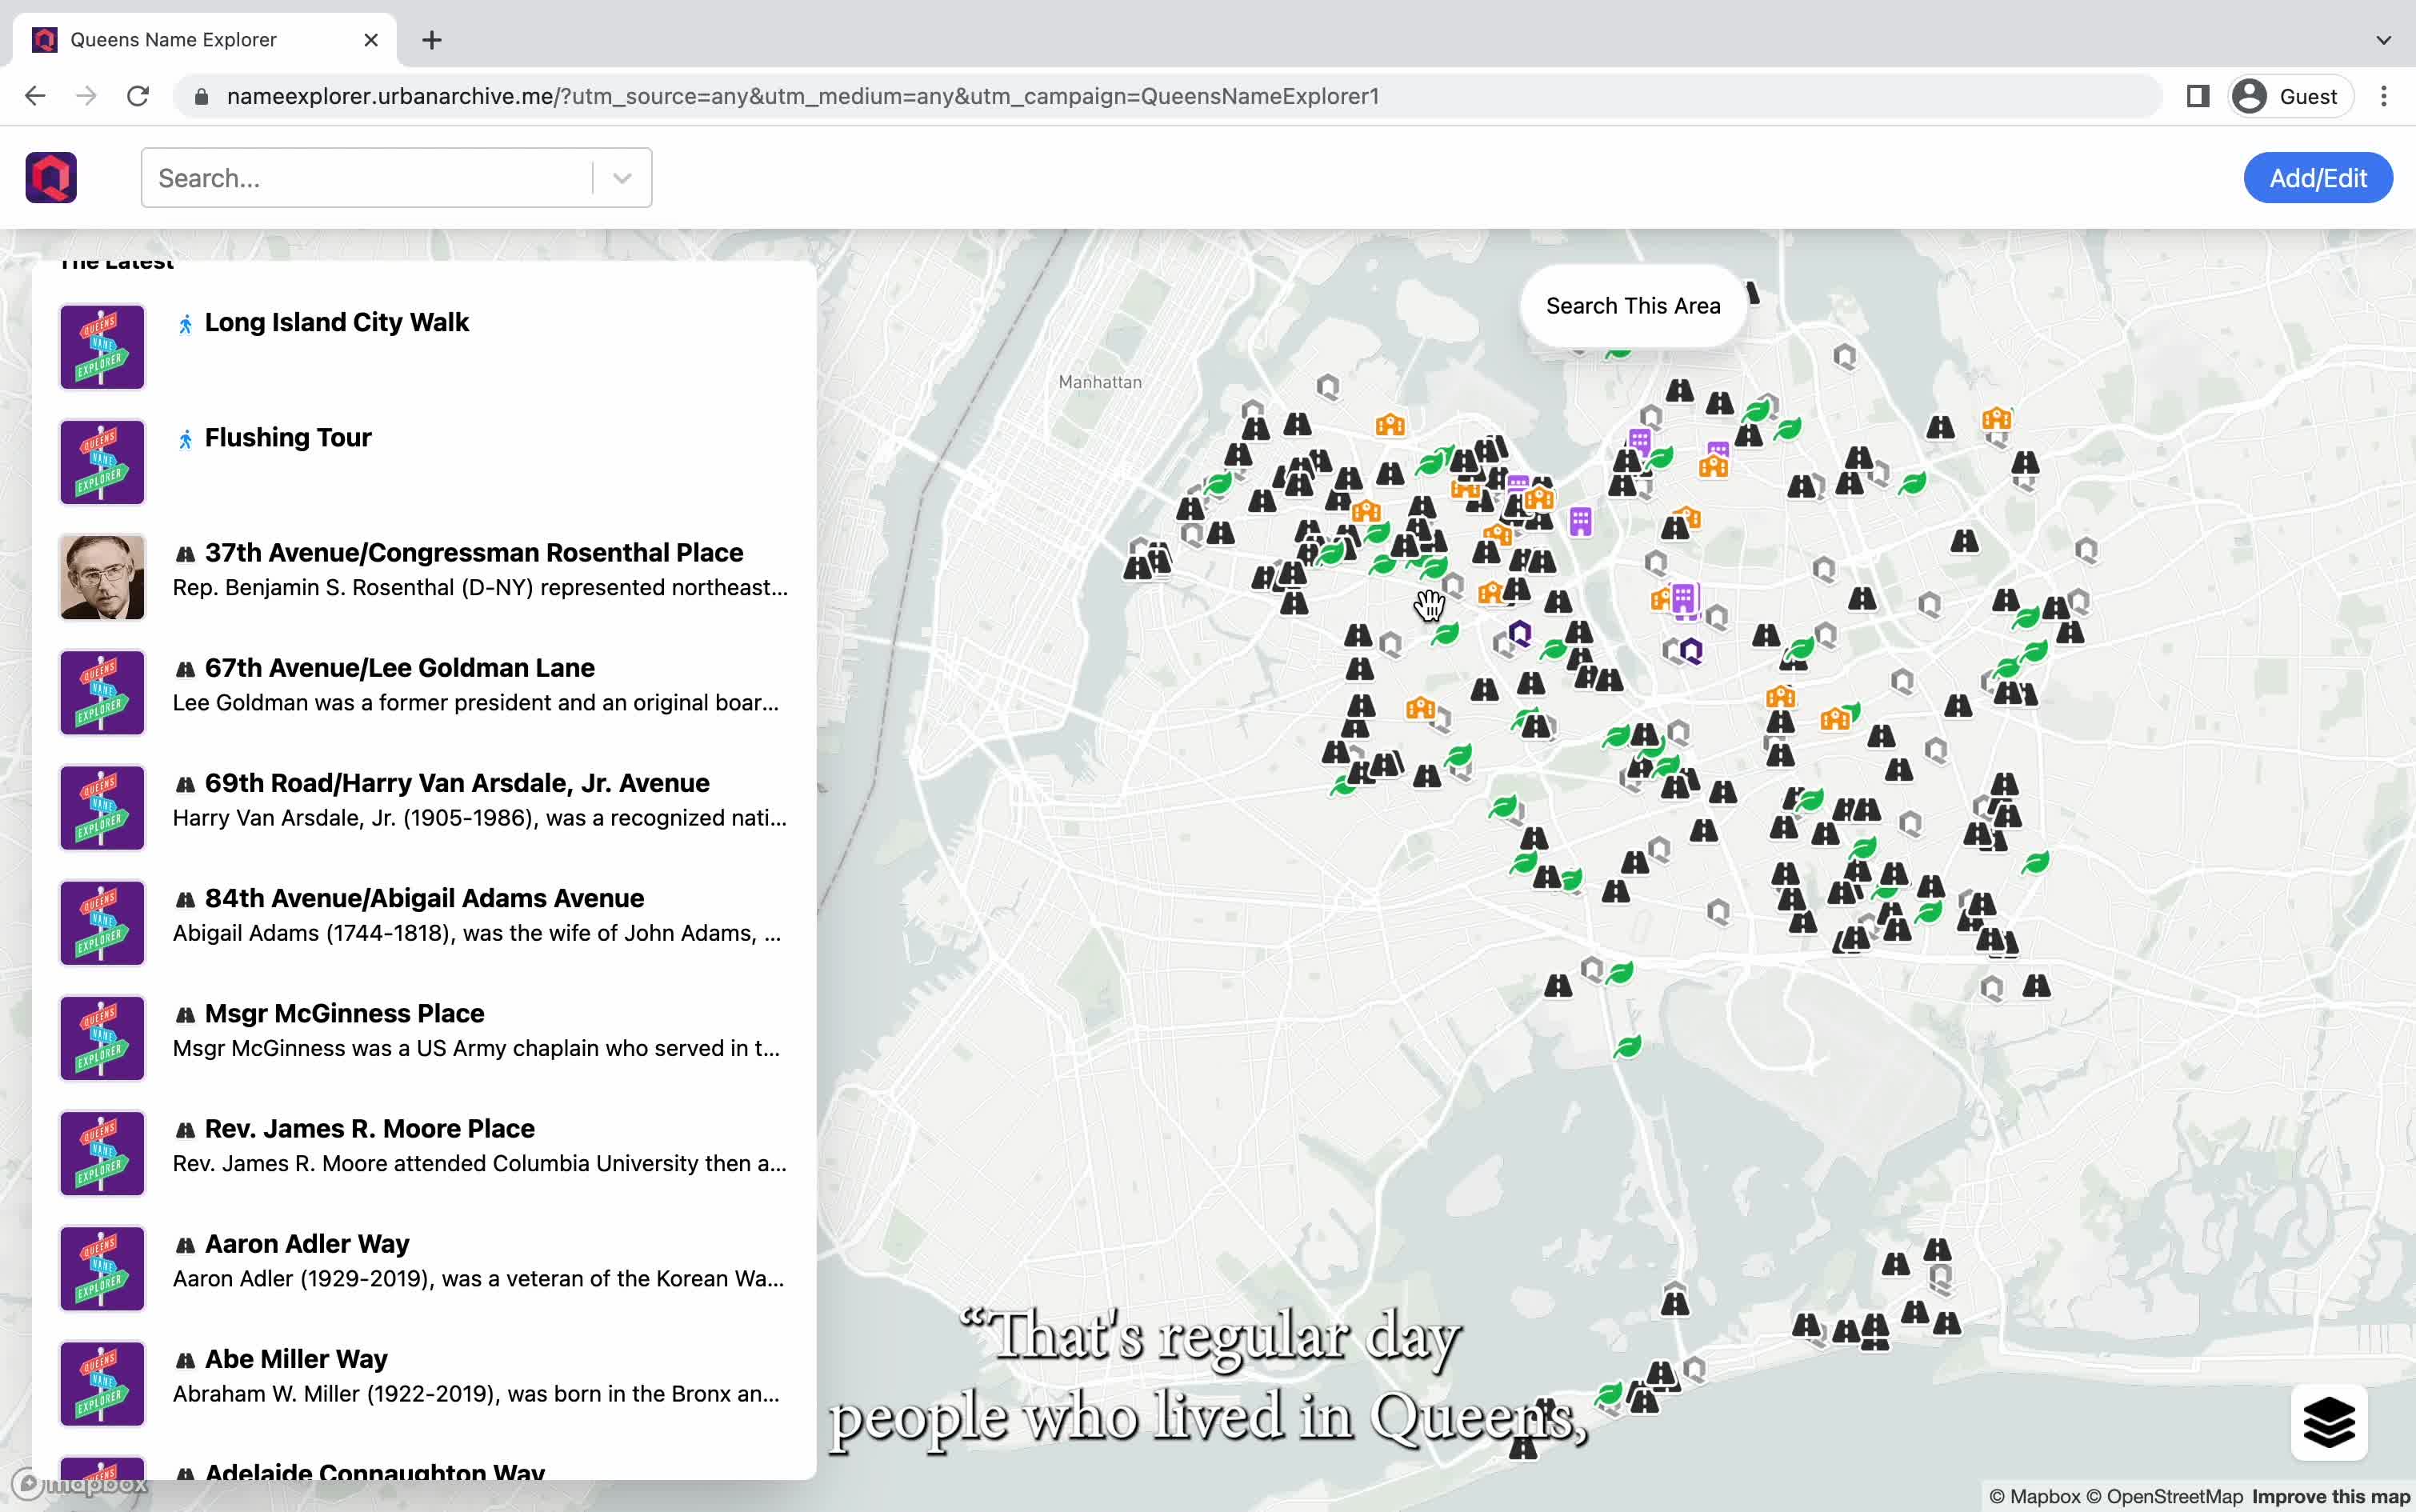Open the Chrome three-dot menu
The height and width of the screenshot is (1512, 2416).
click(x=2384, y=96)
